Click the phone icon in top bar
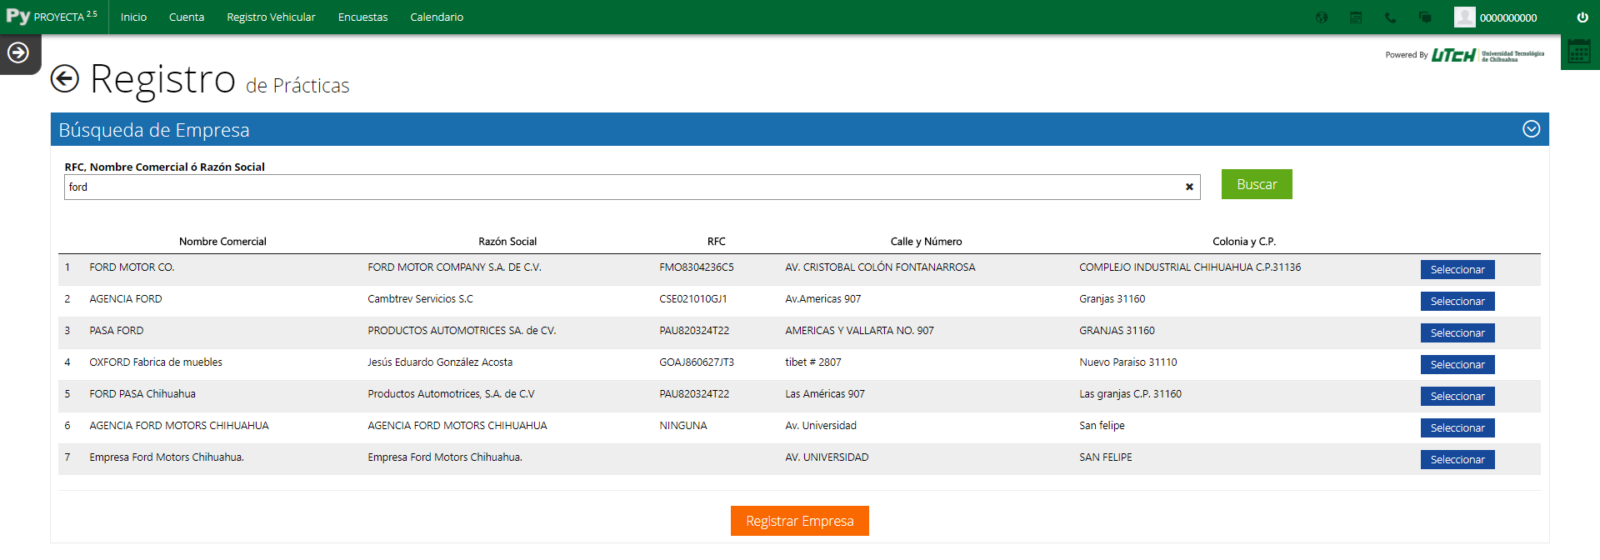 tap(1390, 17)
